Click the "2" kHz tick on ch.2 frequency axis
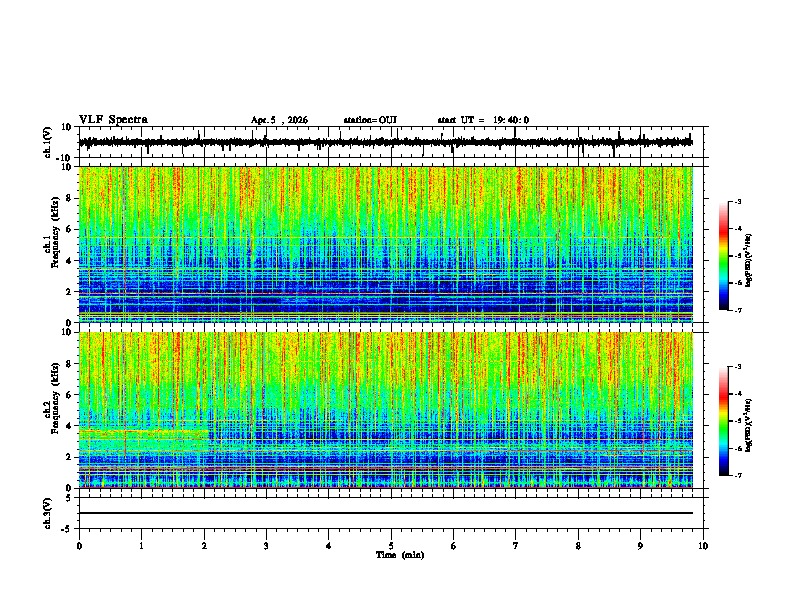 pos(70,457)
